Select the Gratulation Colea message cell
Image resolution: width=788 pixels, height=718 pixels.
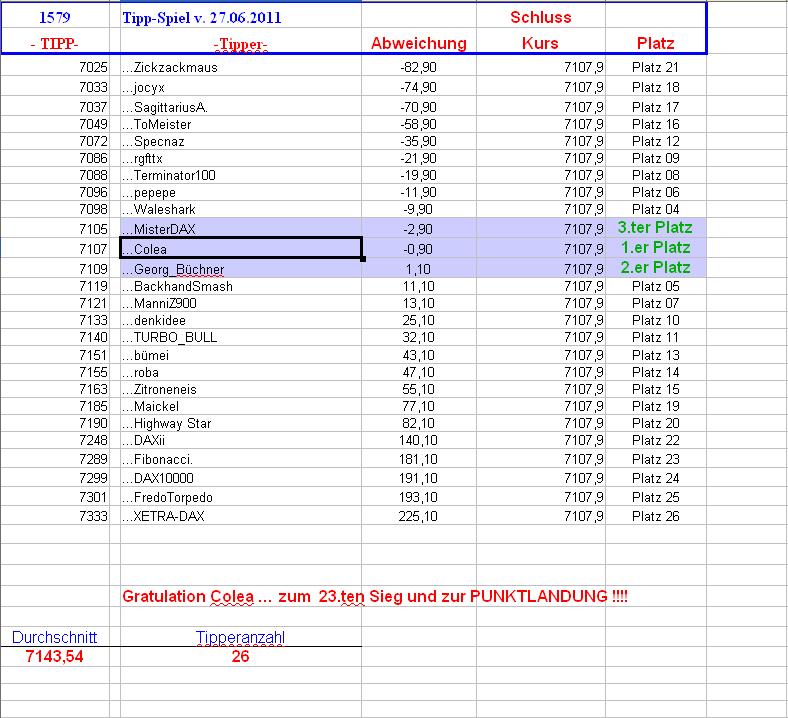(x=375, y=596)
